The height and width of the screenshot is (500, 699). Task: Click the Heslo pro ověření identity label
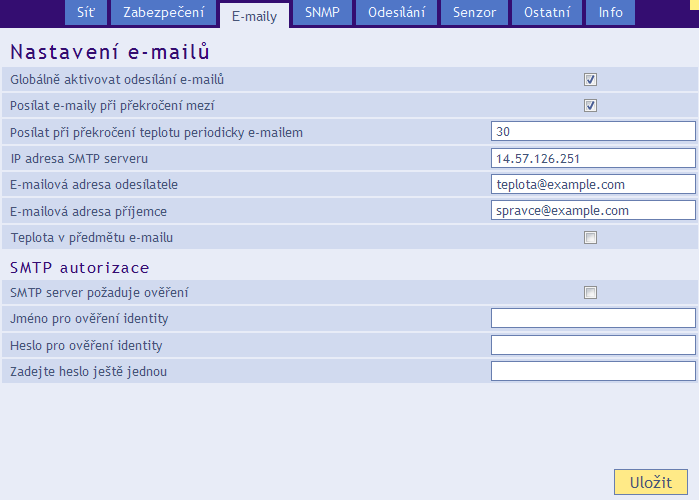coord(86,345)
